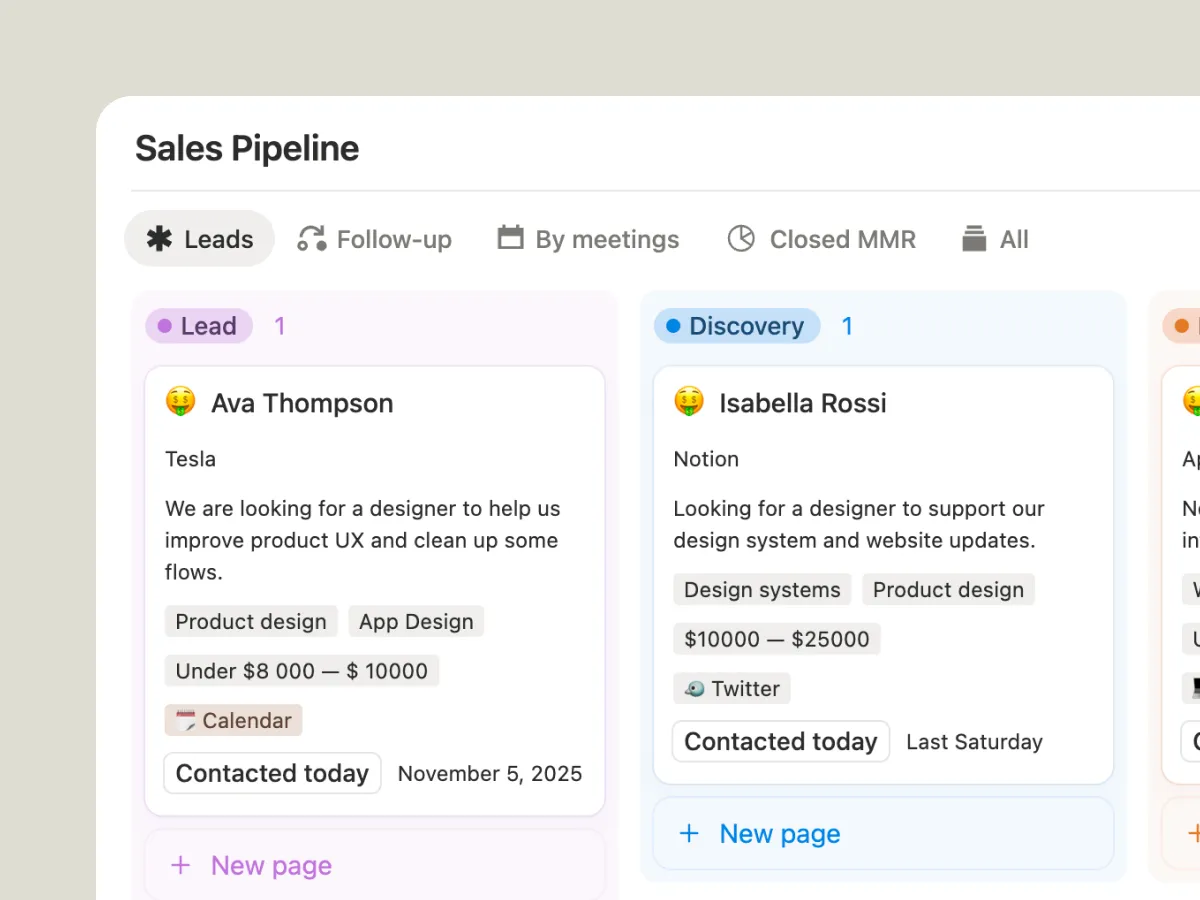
Task: Click the By meetings calendar icon
Action: click(x=511, y=238)
